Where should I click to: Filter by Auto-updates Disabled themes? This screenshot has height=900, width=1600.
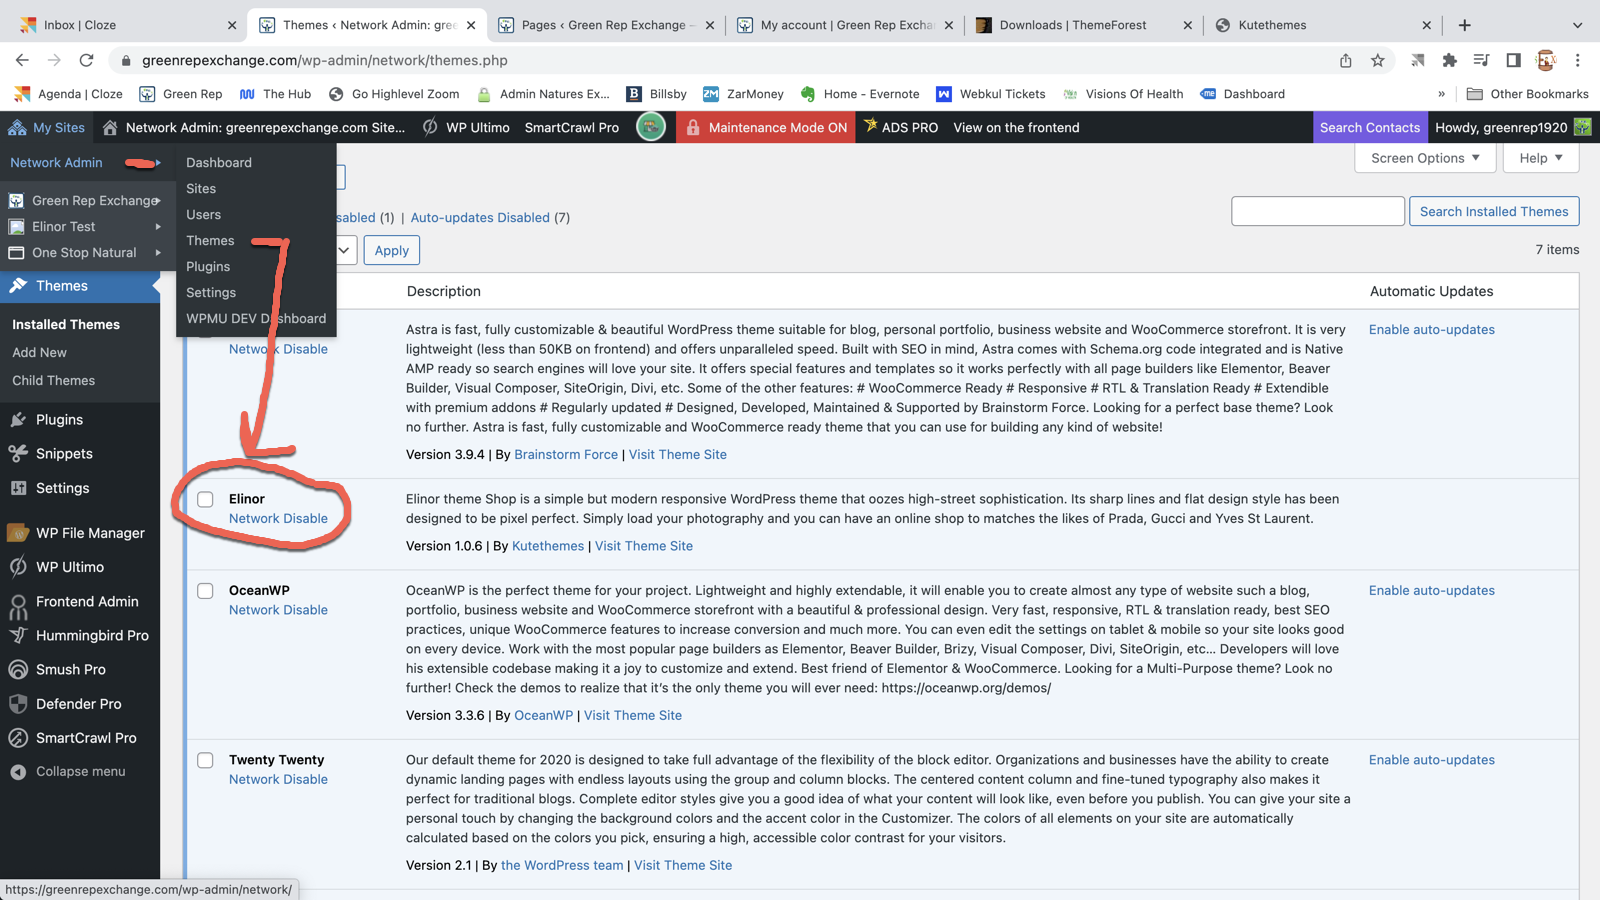pyautogui.click(x=480, y=217)
